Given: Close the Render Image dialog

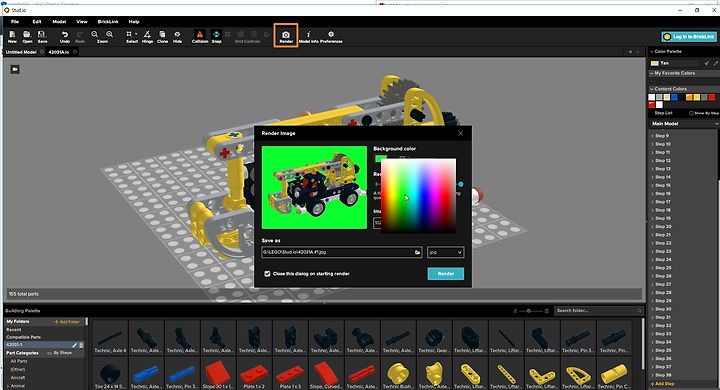Looking at the screenshot, I should pyautogui.click(x=461, y=133).
